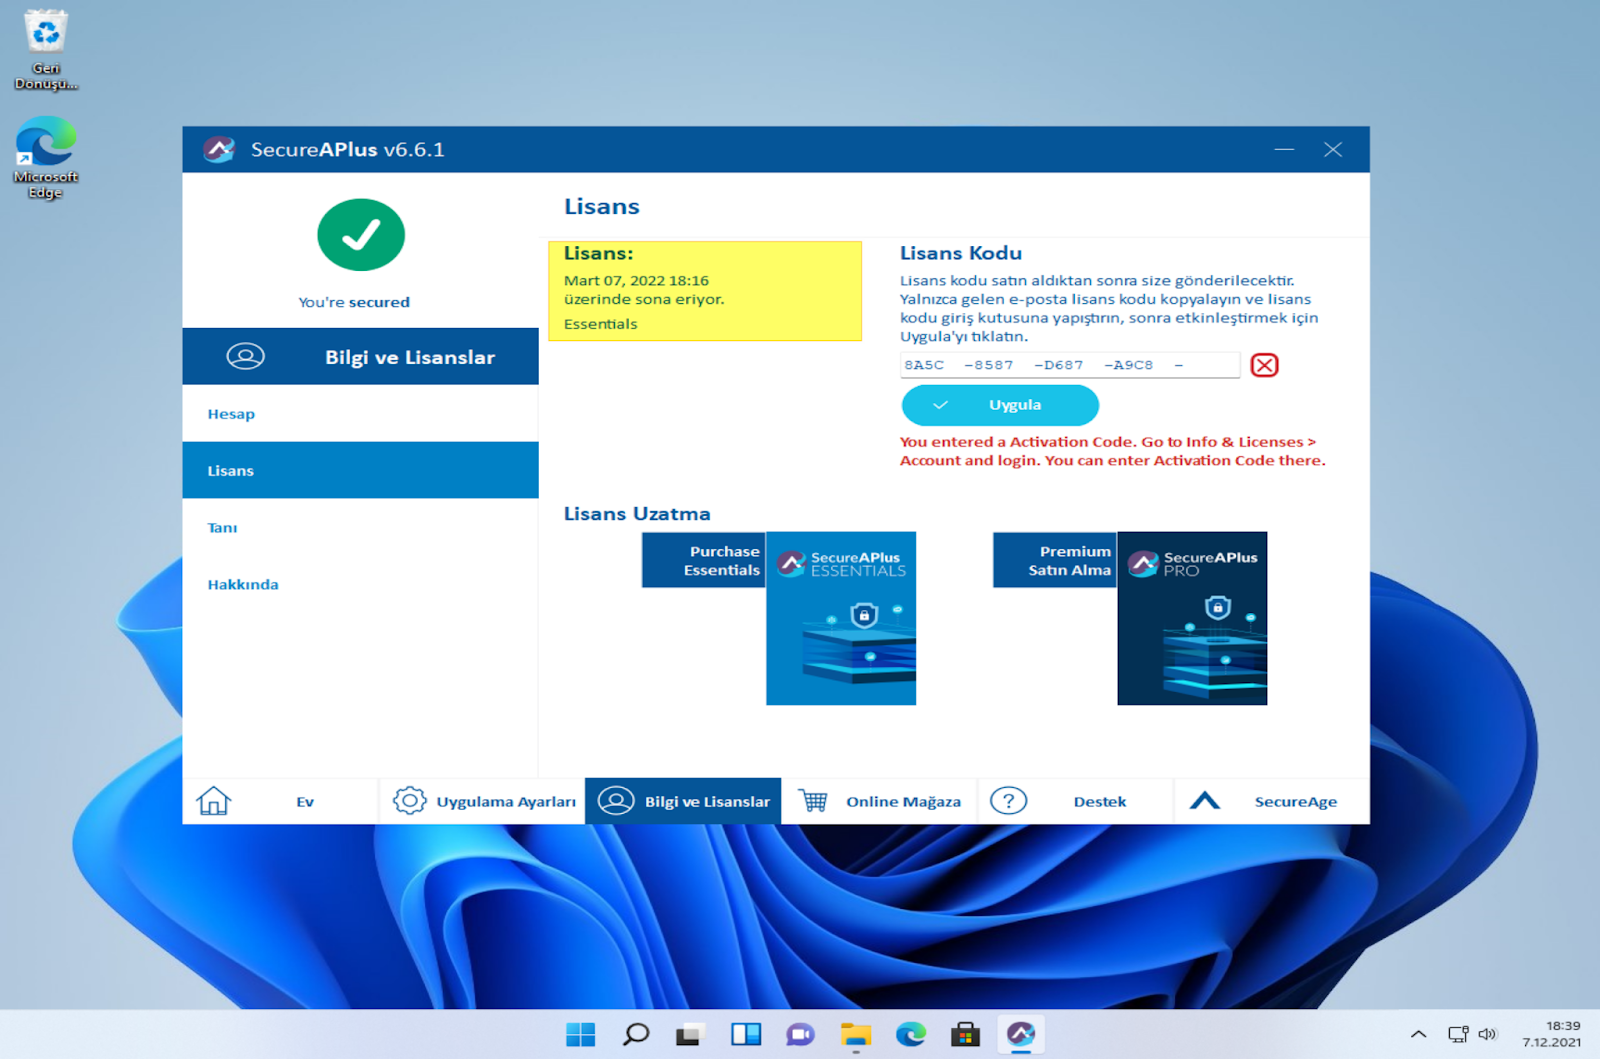The height and width of the screenshot is (1059, 1600).
Task: Click the 'Lisans Uzatma' heading
Action: [637, 514]
